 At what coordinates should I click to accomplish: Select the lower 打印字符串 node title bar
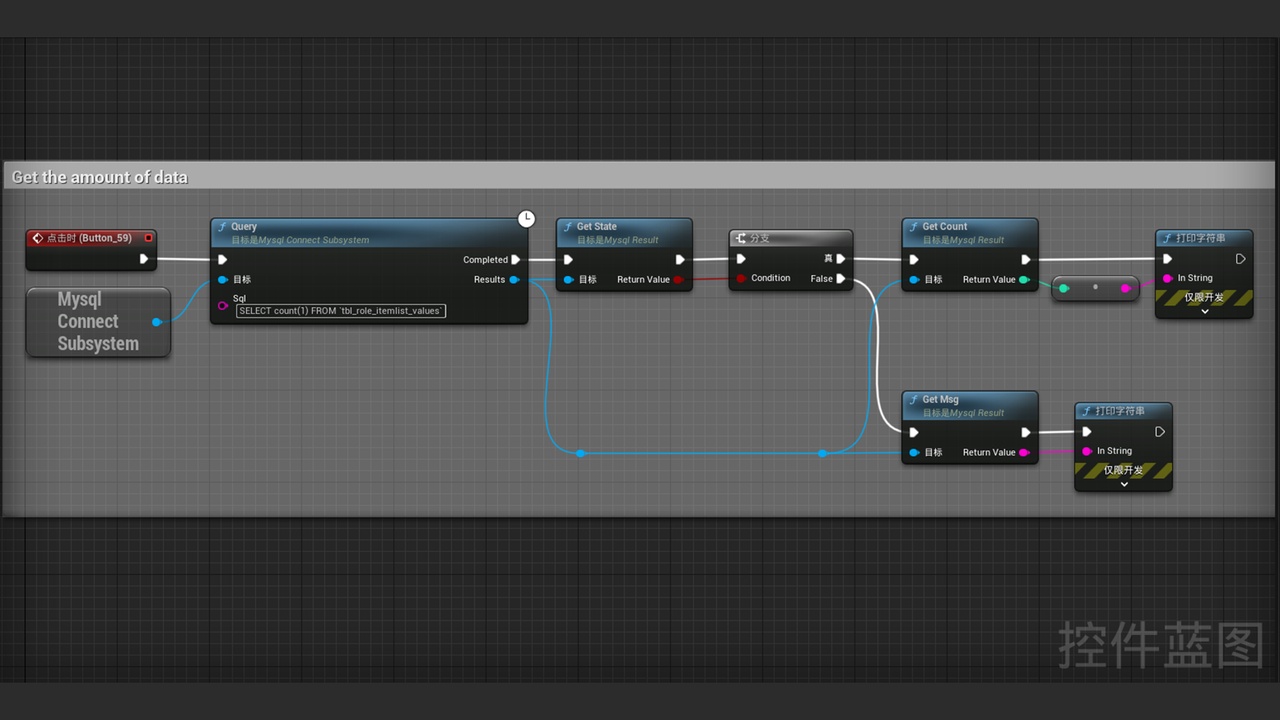pos(1124,411)
